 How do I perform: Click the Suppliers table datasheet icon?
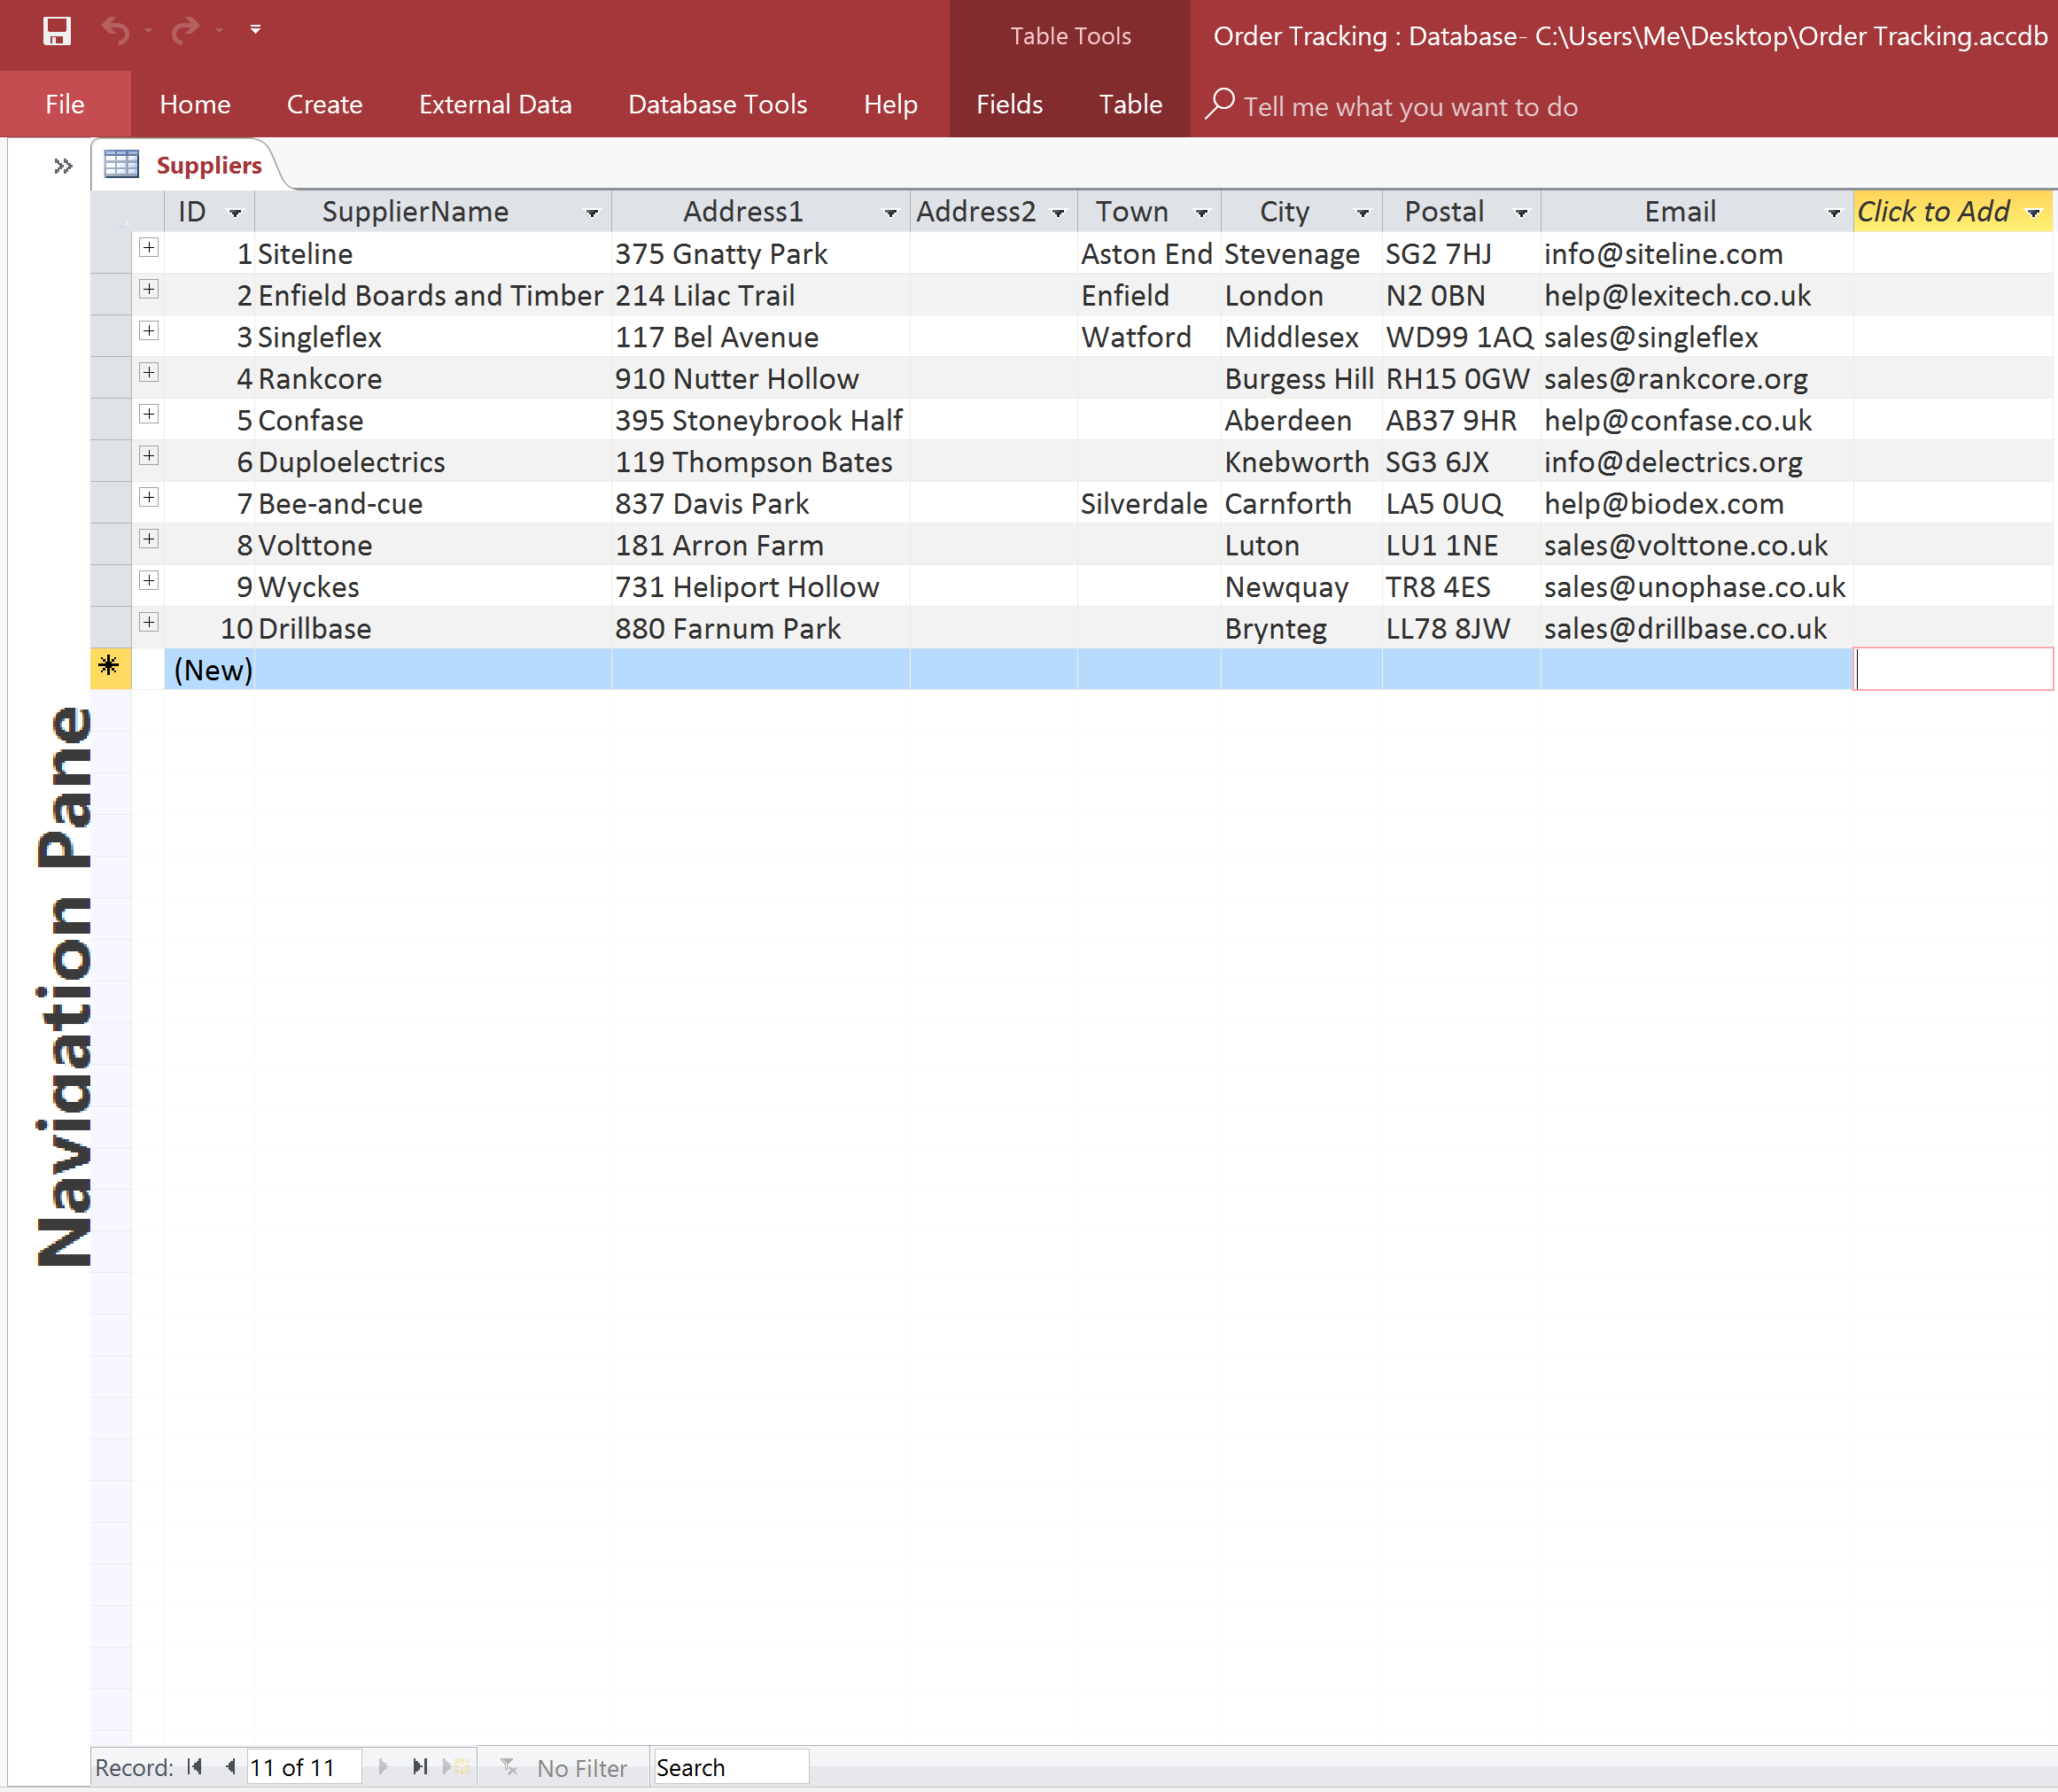point(122,164)
